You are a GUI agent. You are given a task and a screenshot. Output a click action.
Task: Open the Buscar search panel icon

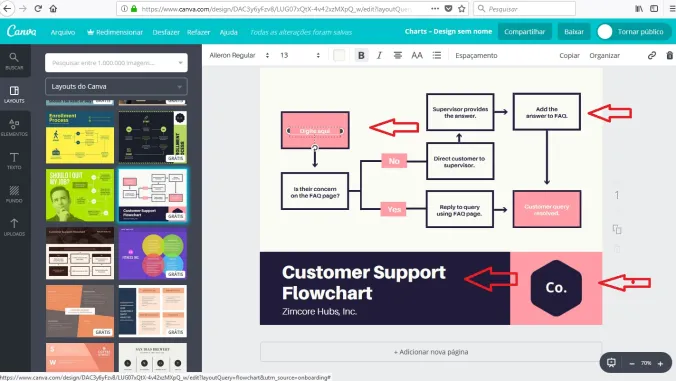(x=14, y=61)
